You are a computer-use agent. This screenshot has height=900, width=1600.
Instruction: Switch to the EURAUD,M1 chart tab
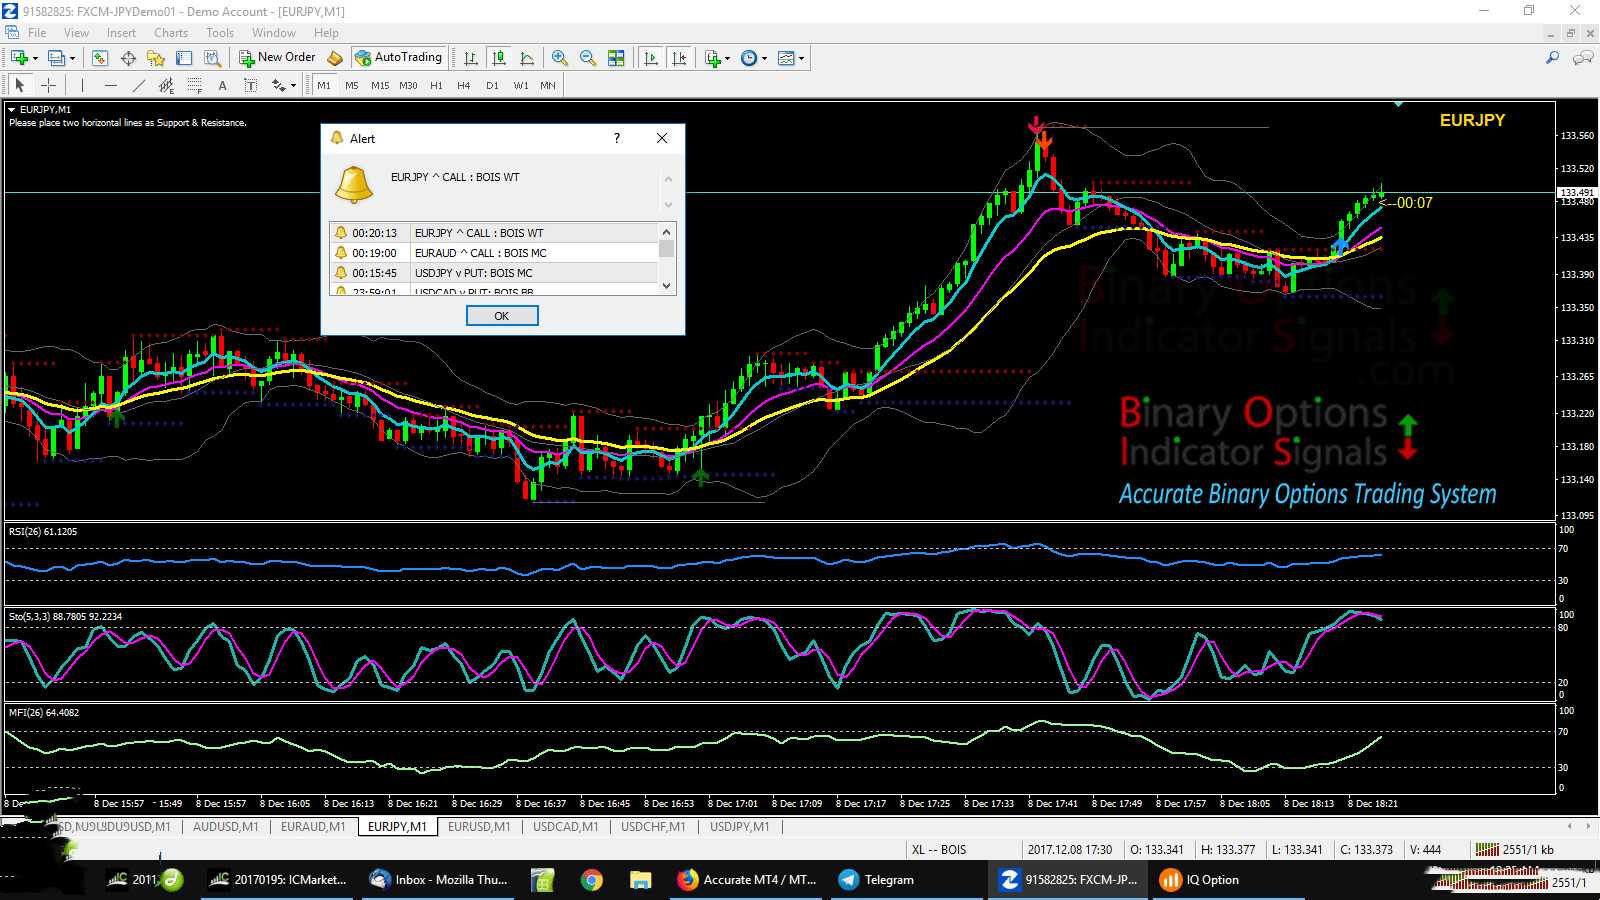(313, 827)
